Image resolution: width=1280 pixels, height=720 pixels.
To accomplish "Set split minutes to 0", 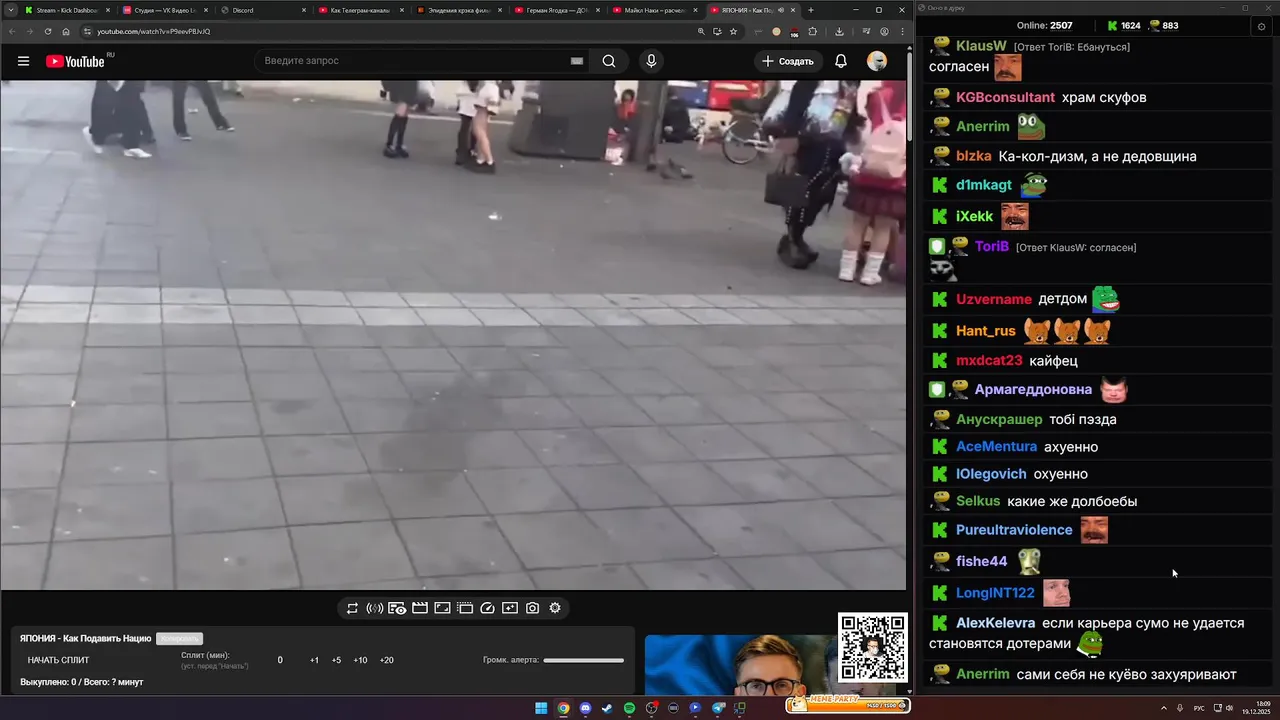I will [x=280, y=660].
